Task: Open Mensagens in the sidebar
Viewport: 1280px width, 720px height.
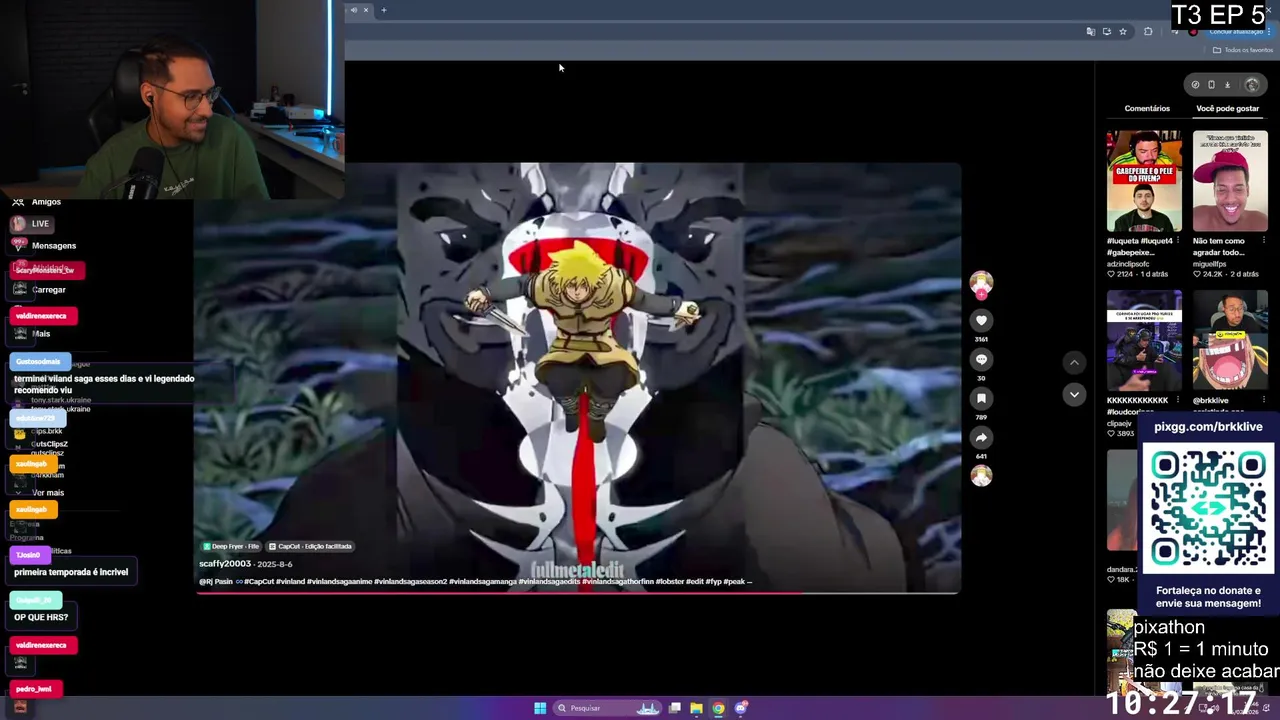Action: pyautogui.click(x=44, y=246)
